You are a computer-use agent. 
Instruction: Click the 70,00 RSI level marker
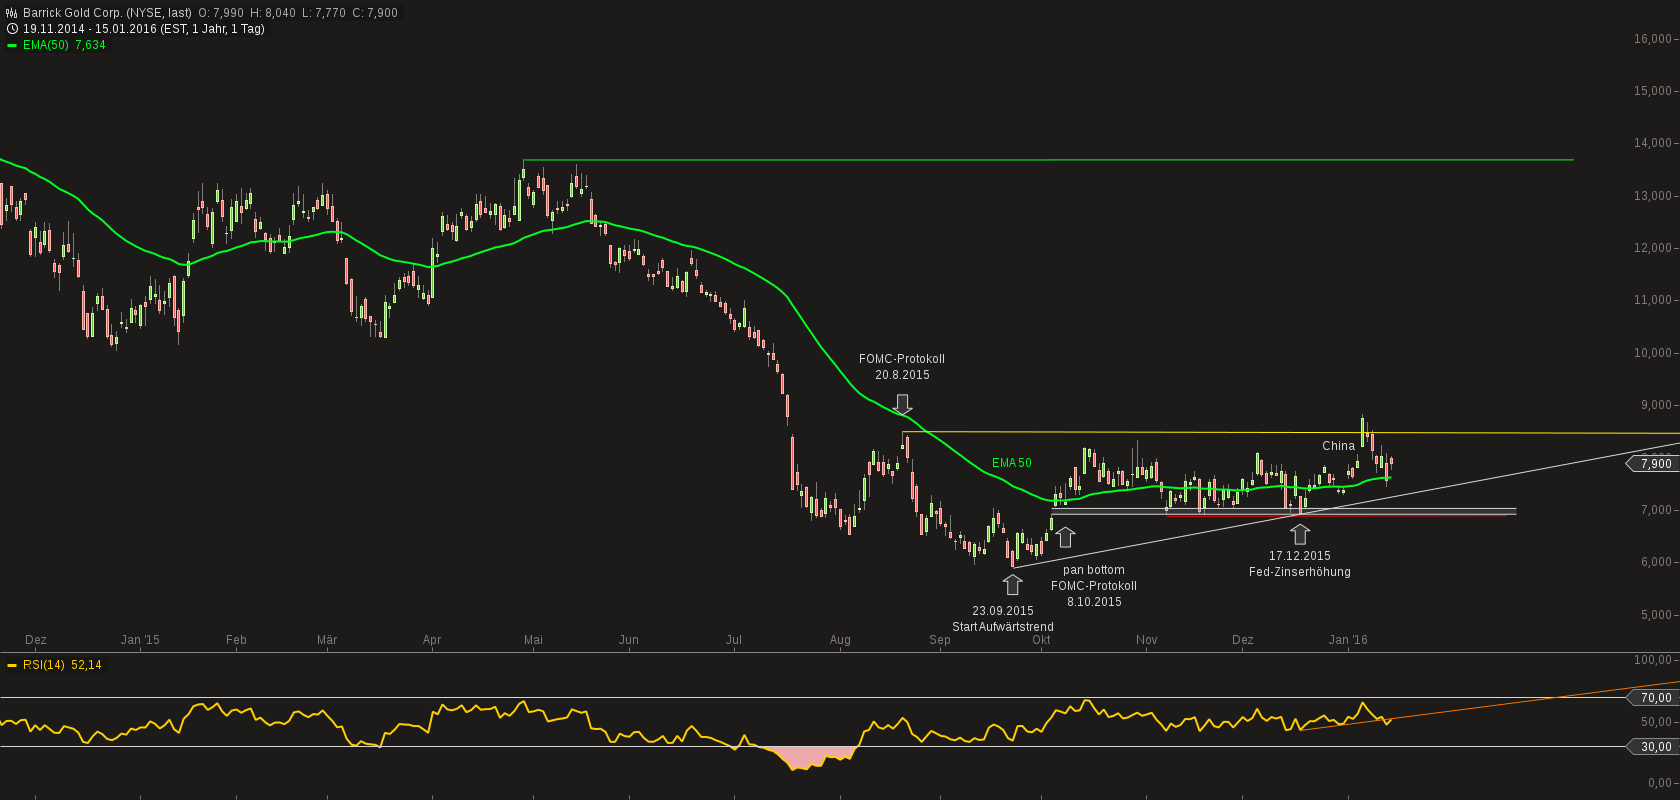1653,698
